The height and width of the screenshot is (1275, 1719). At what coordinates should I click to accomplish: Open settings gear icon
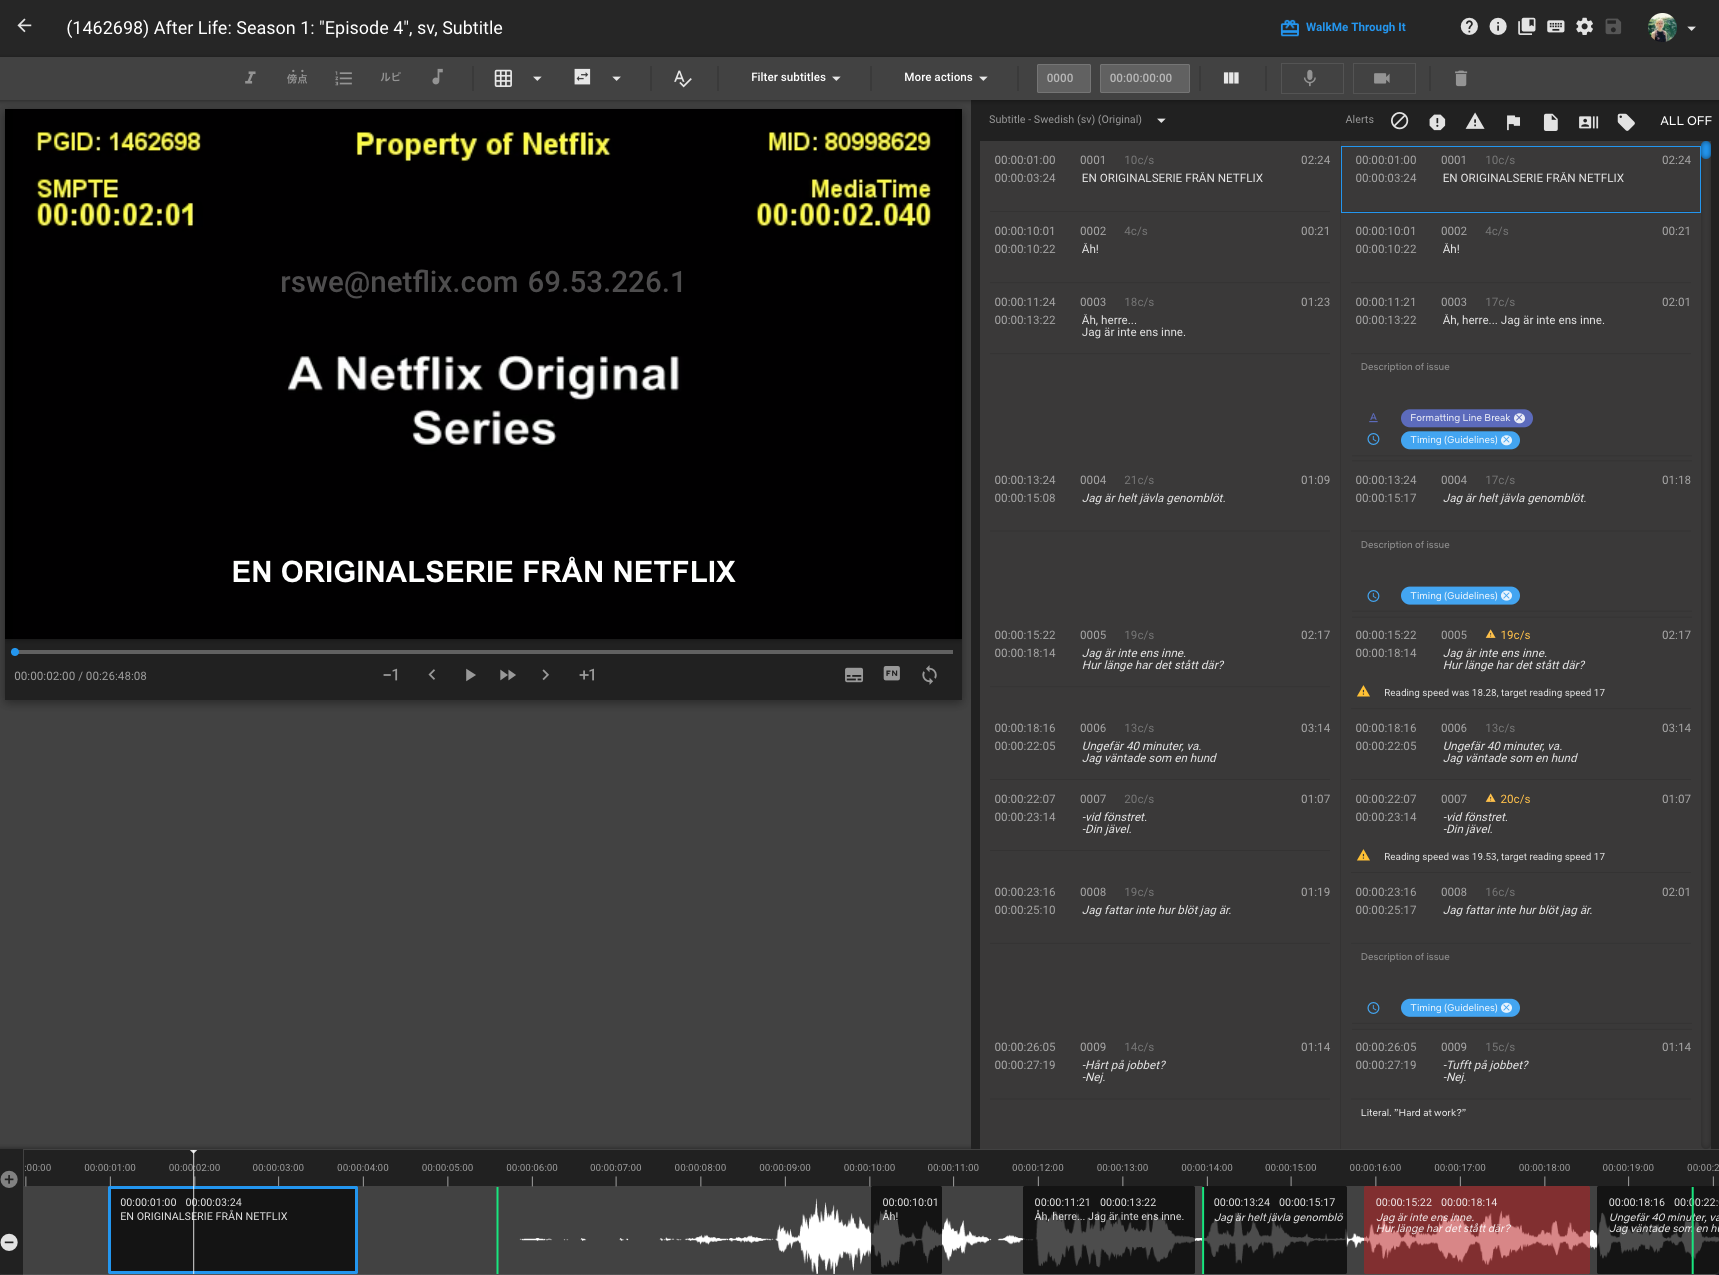coord(1584,27)
